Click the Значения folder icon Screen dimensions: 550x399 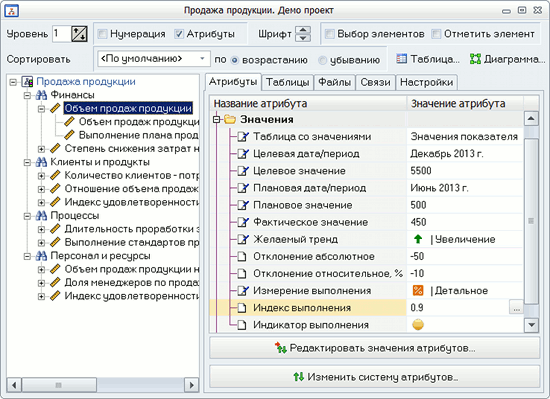(x=230, y=120)
